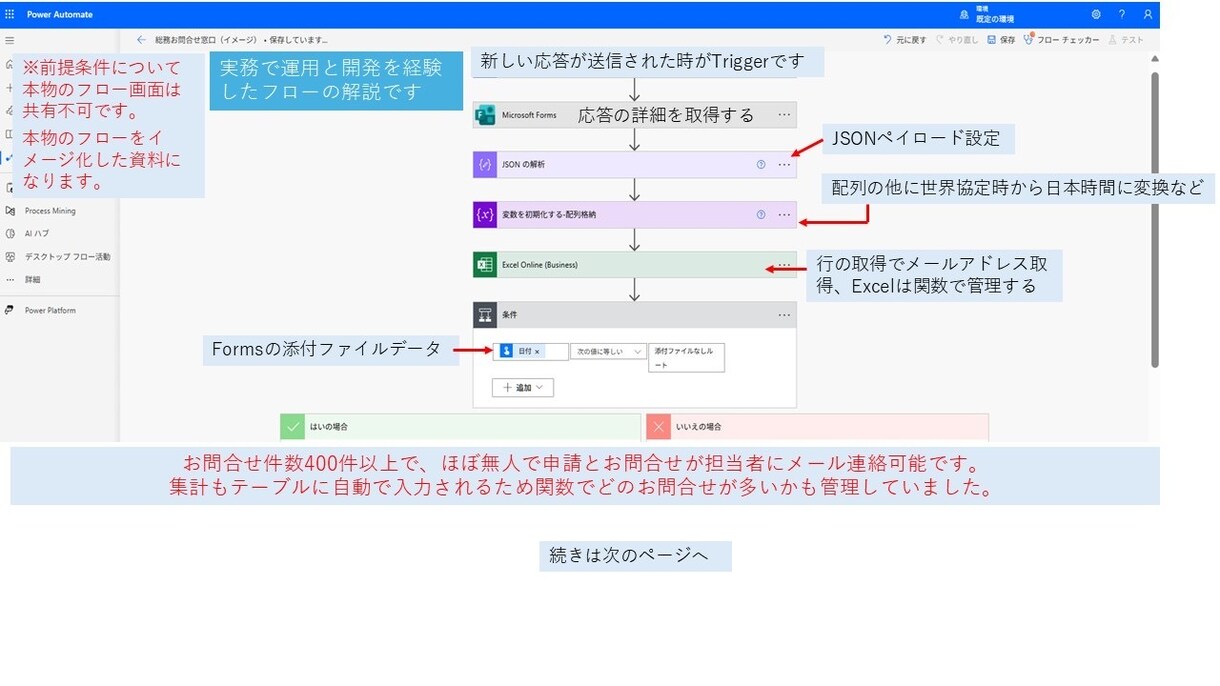Expand the JSON の解析 action card

click(x=635, y=164)
